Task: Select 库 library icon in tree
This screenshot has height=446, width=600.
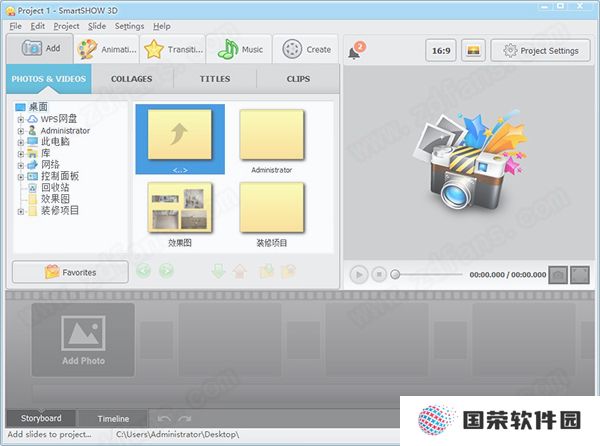Action: (33, 153)
